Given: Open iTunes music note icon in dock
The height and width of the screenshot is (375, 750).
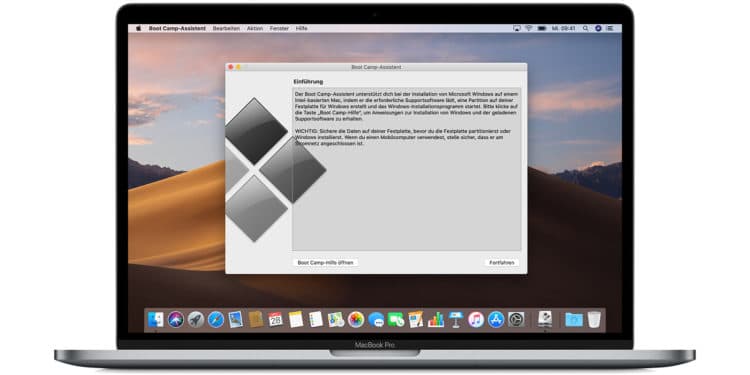Looking at the screenshot, I should coord(476,319).
